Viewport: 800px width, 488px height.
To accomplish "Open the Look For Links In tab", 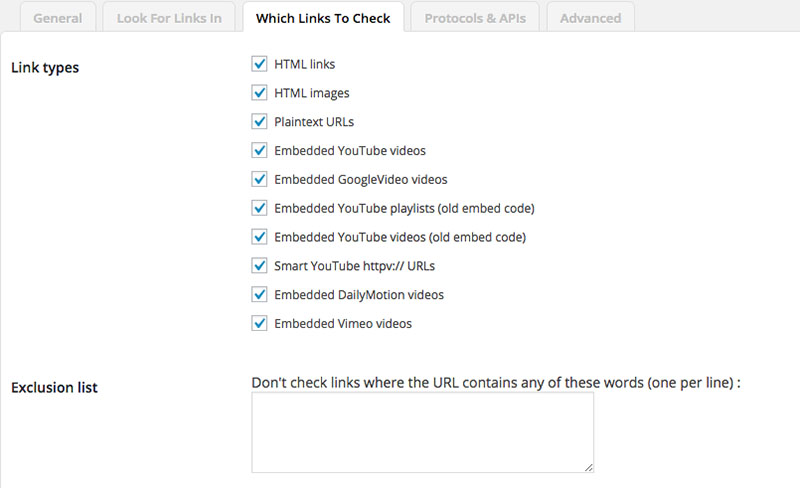I will [x=169, y=18].
